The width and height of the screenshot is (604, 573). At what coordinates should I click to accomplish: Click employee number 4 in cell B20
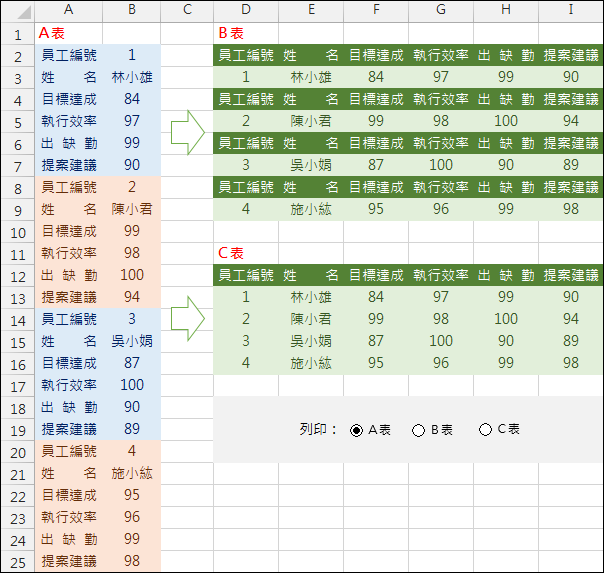132,451
